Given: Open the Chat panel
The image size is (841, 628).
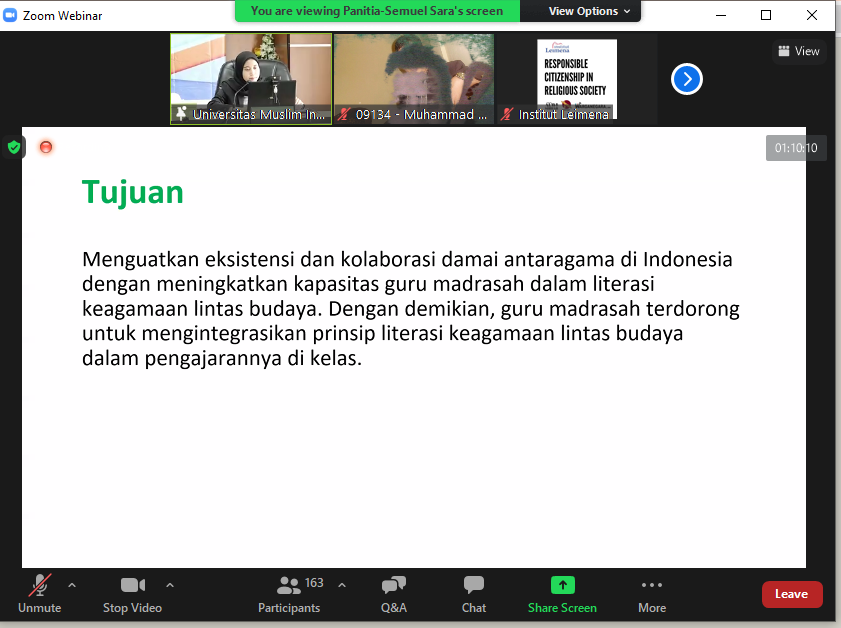Looking at the screenshot, I should [474, 594].
